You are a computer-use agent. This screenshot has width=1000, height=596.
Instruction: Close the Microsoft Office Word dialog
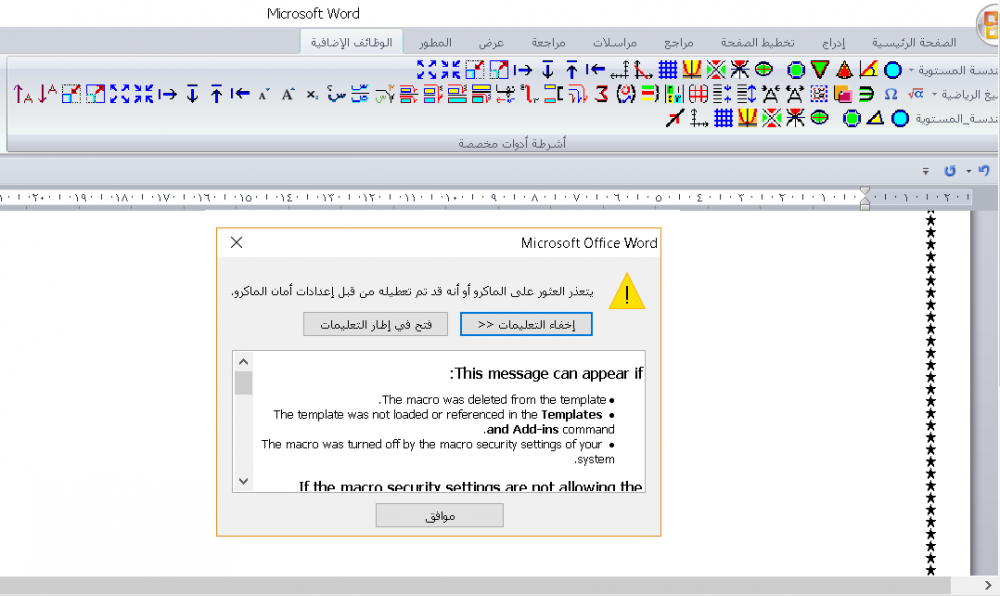[x=237, y=242]
